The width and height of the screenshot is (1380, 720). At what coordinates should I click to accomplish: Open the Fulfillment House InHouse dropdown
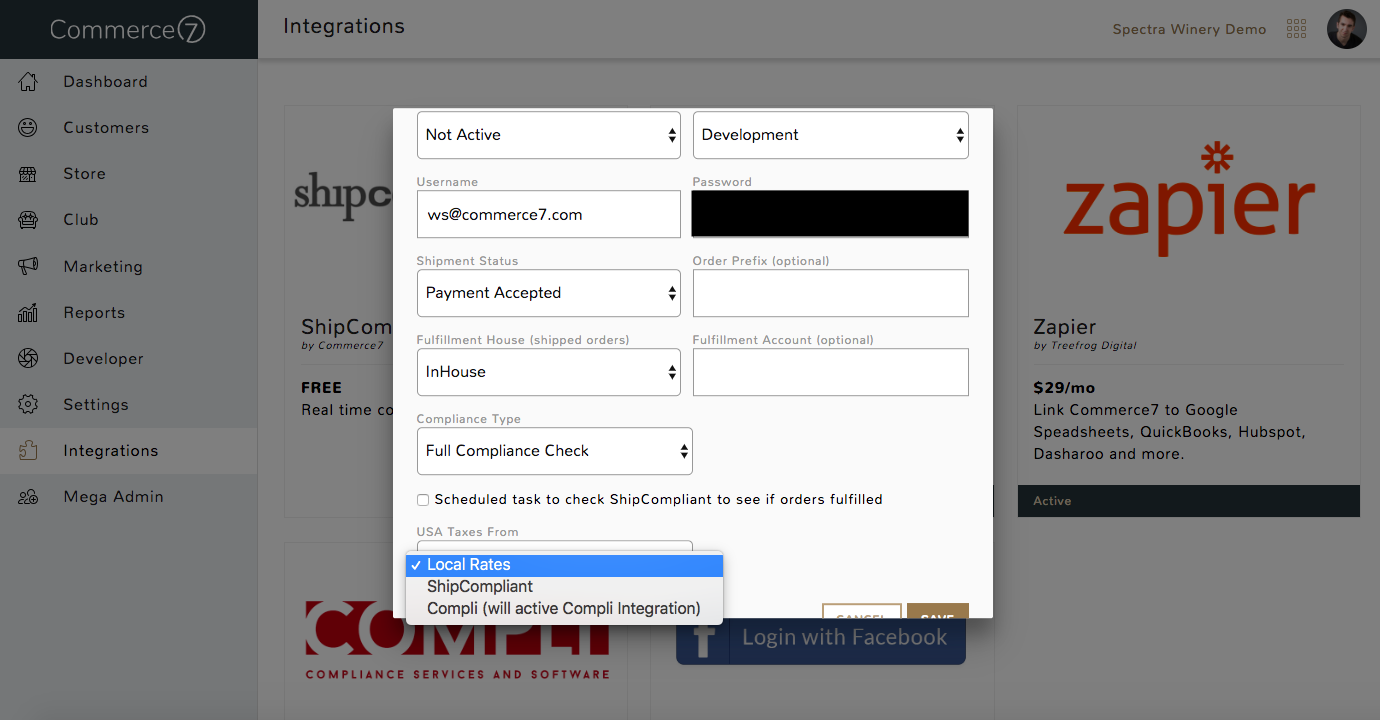pyautogui.click(x=549, y=372)
